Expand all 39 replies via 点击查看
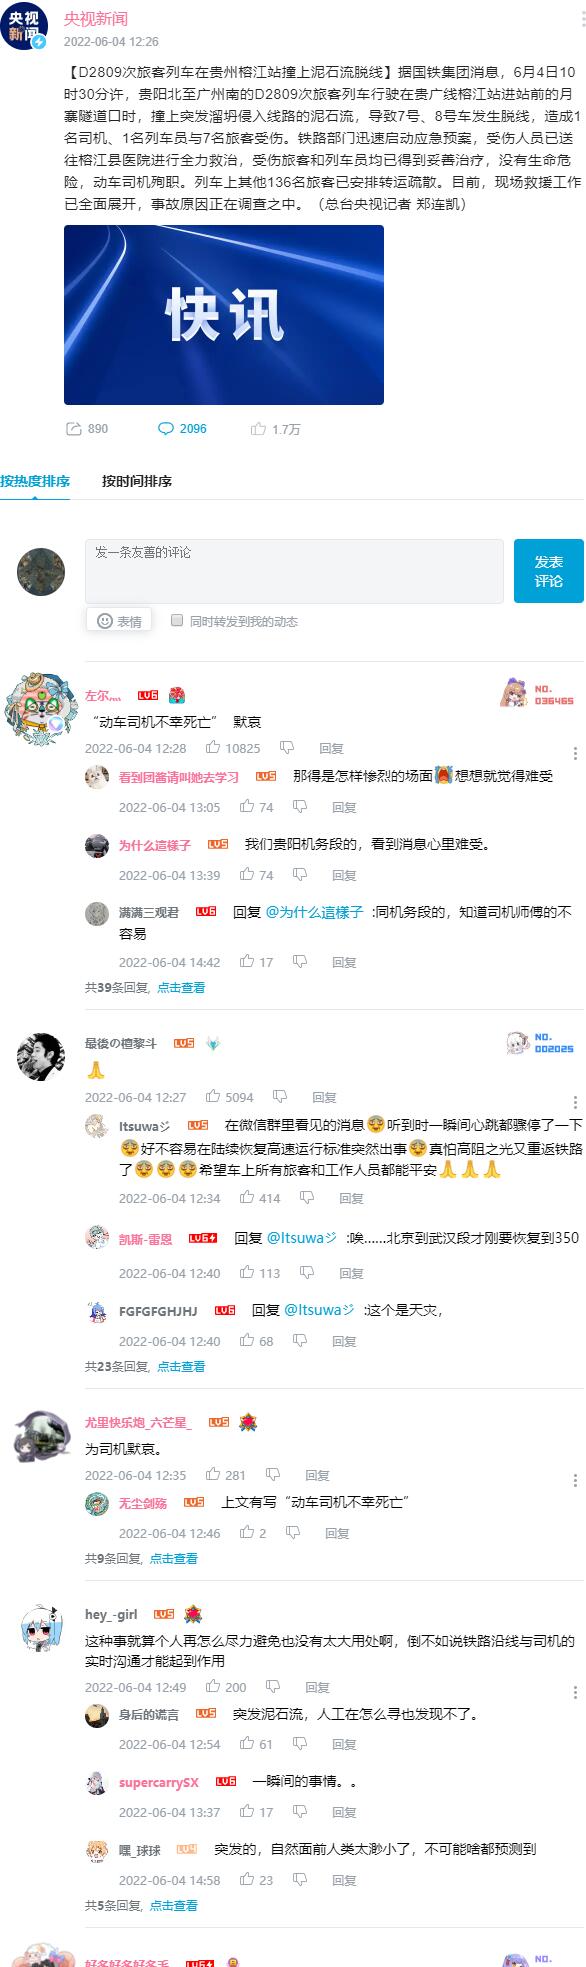Screen dimensions: 586x1967 (181, 987)
